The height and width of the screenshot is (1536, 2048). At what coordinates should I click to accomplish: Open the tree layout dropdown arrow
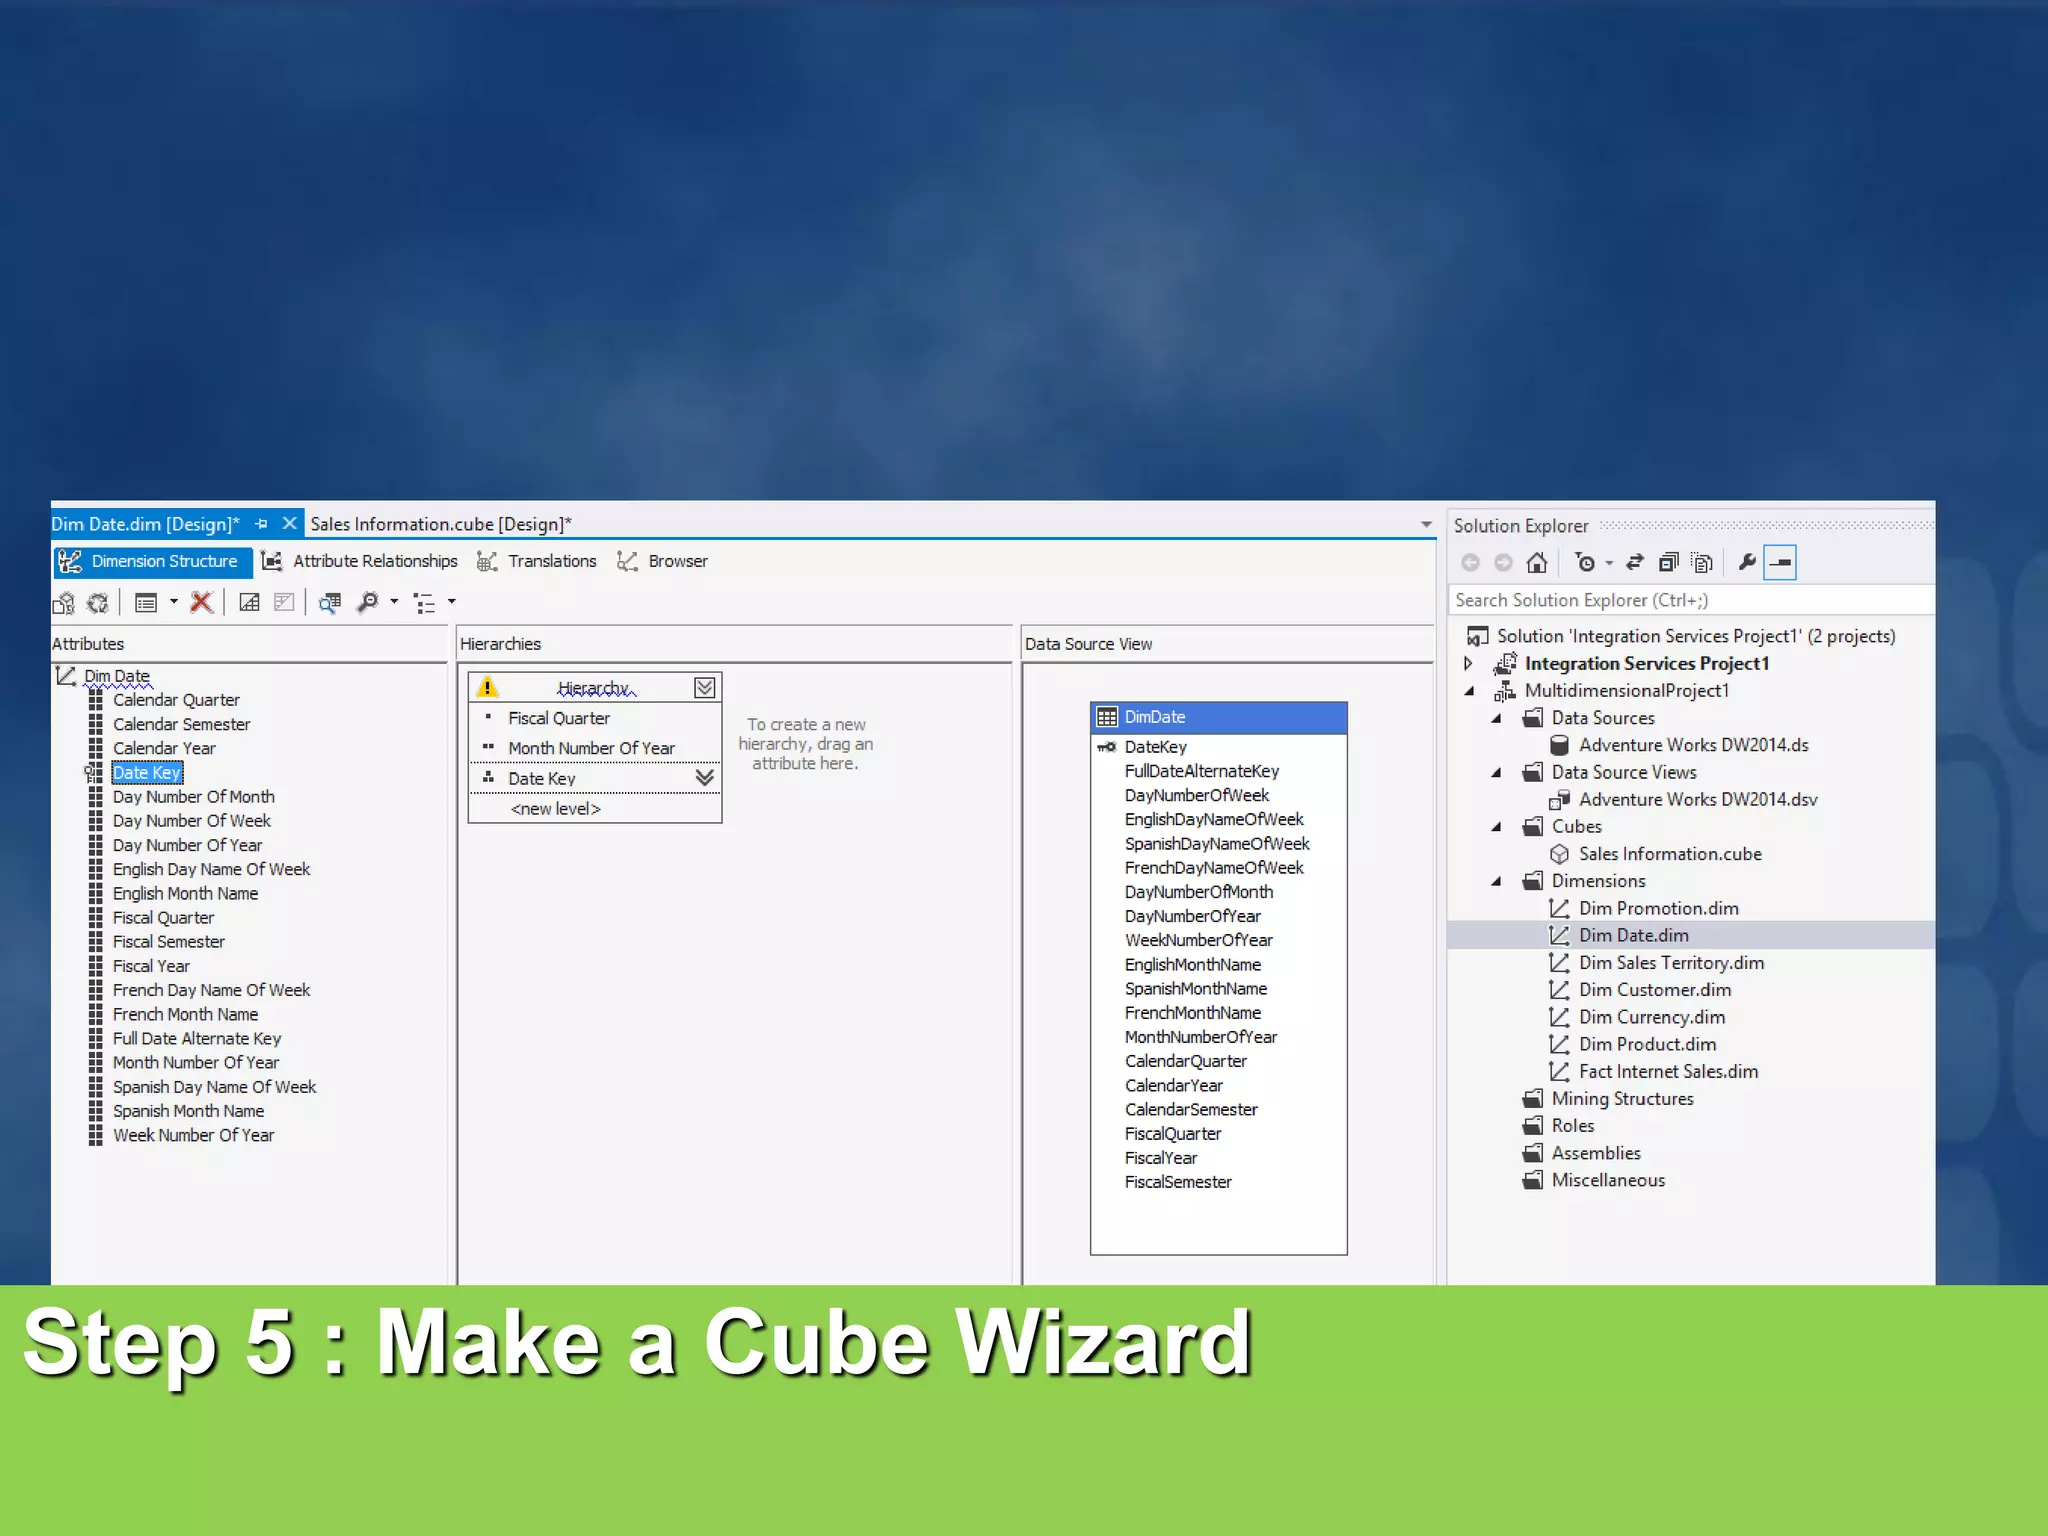pyautogui.click(x=452, y=602)
